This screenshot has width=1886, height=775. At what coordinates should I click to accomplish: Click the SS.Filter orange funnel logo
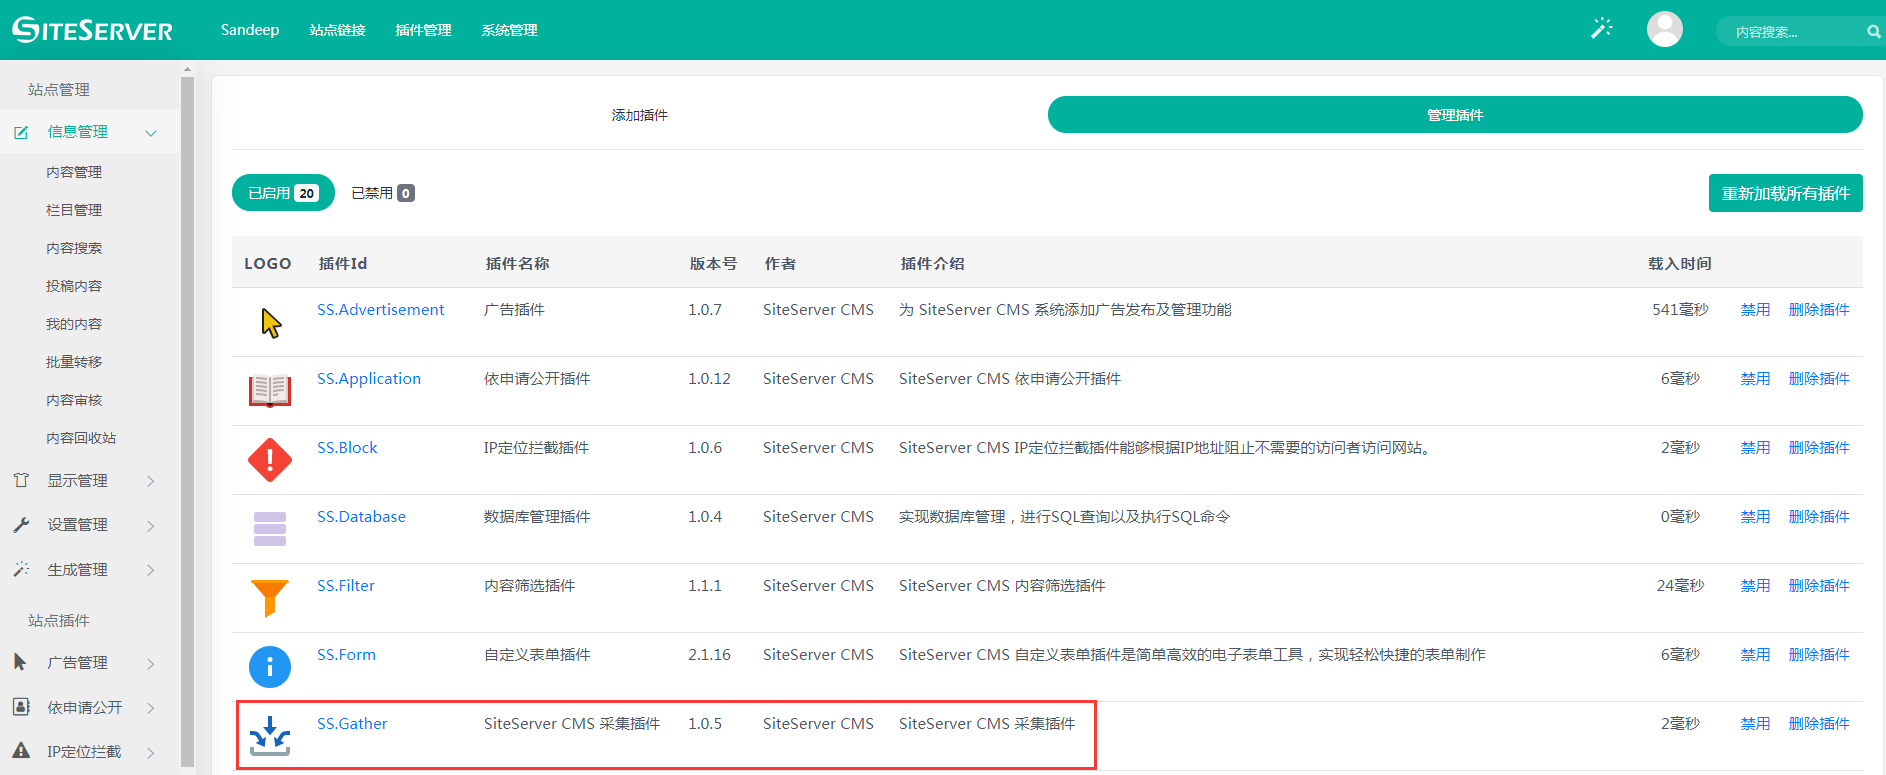270,598
